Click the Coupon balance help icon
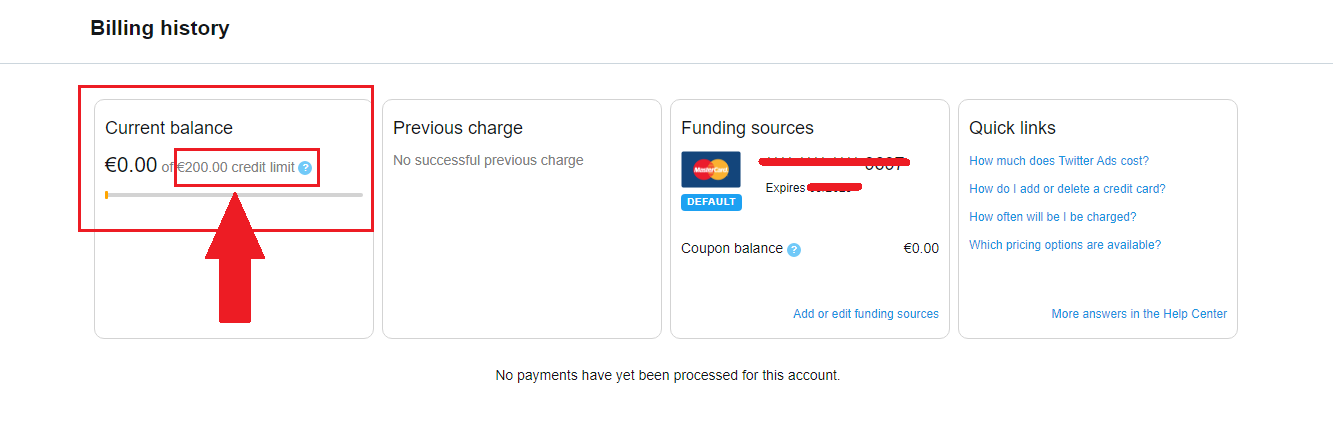The height and width of the screenshot is (425, 1333). 794,249
